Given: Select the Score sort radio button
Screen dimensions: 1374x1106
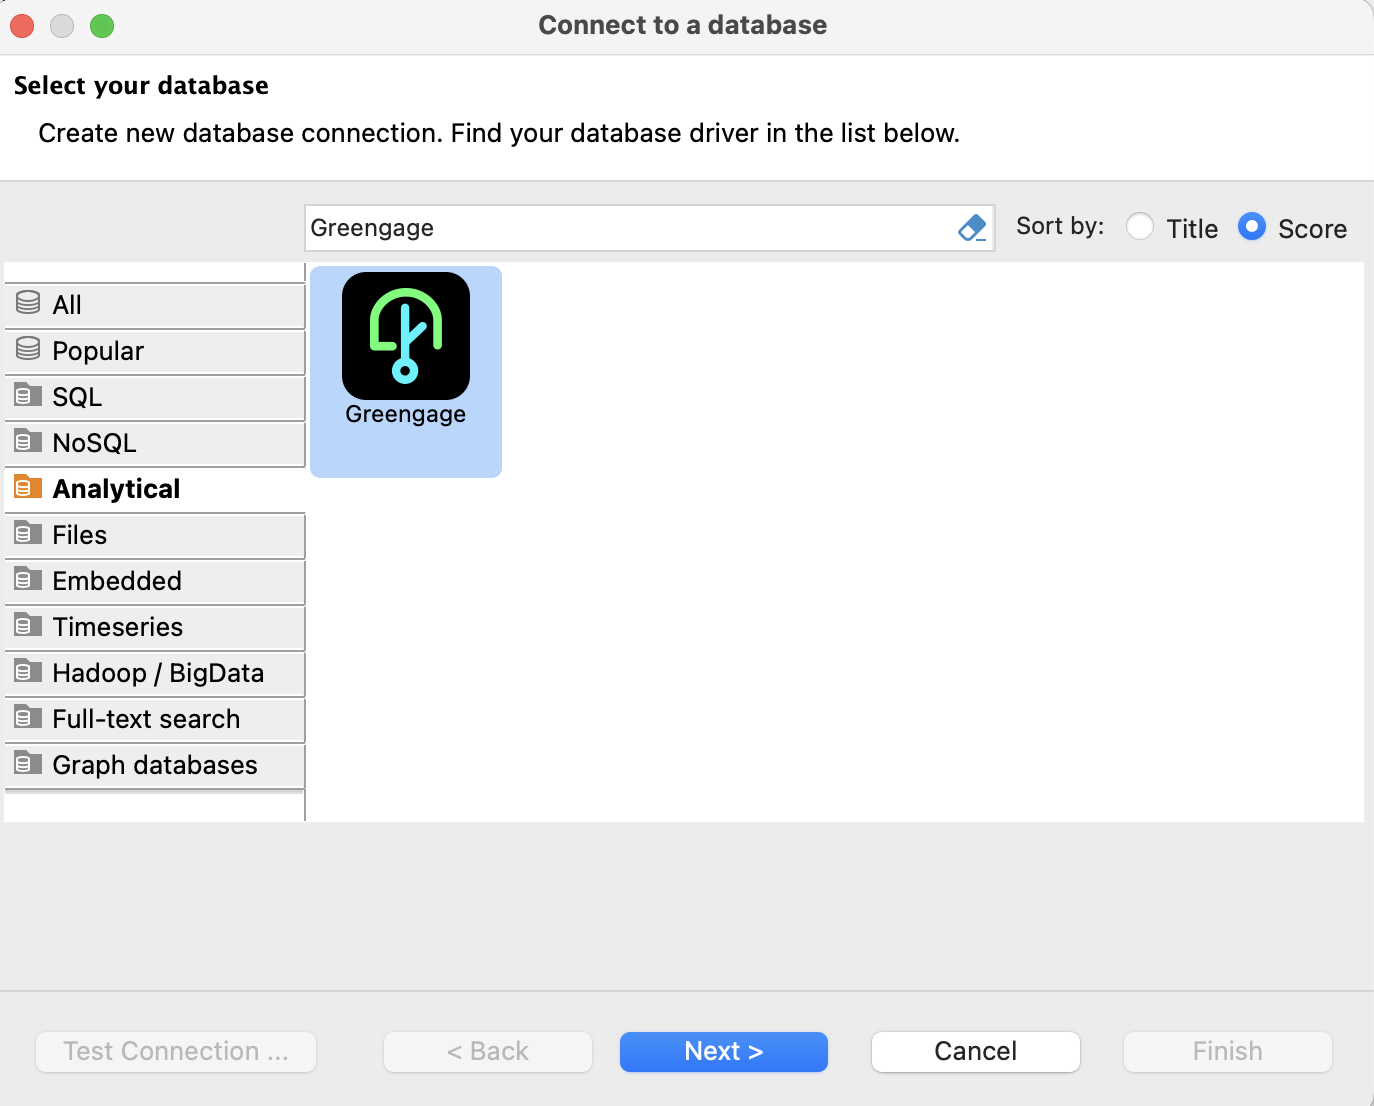Looking at the screenshot, I should pyautogui.click(x=1251, y=227).
